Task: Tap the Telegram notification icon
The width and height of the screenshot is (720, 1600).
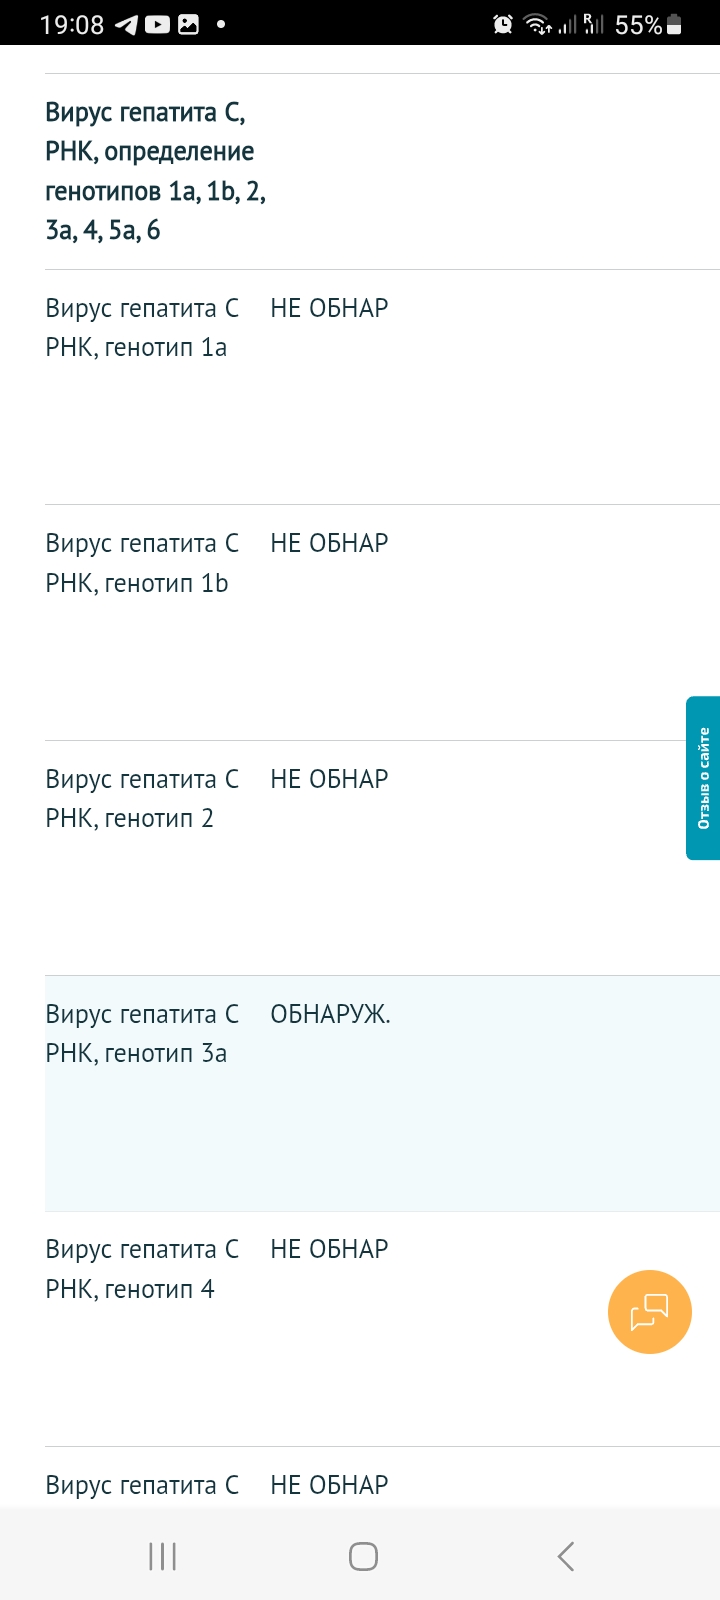Action: click(x=127, y=24)
